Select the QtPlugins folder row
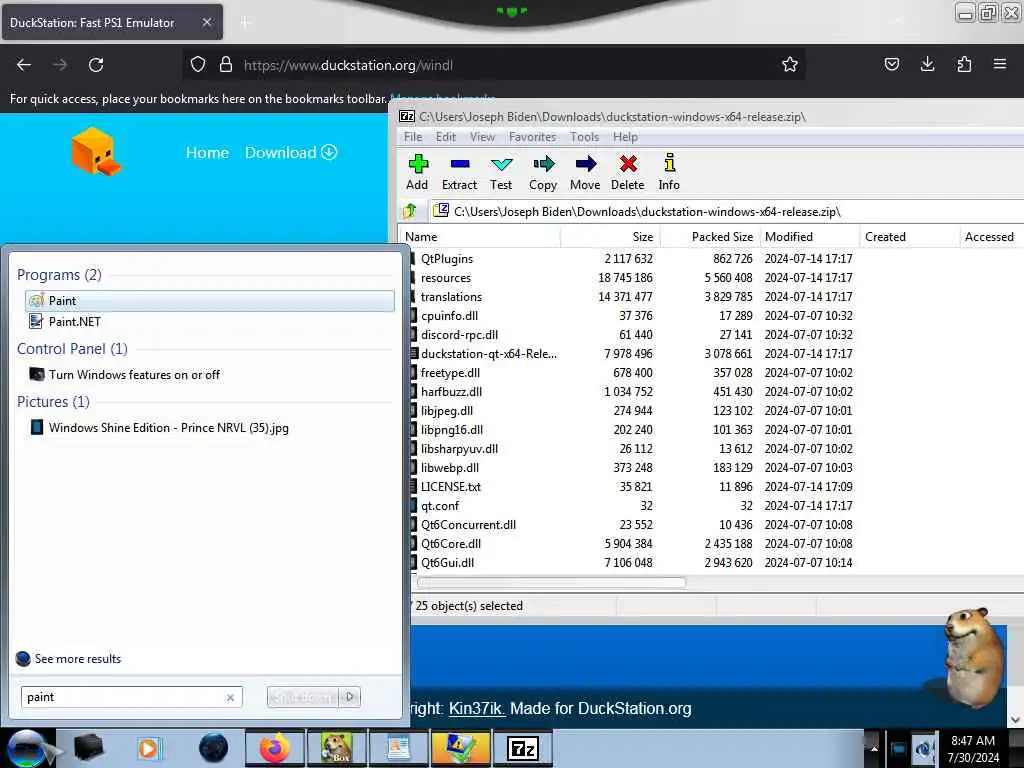Image resolution: width=1024 pixels, height=768 pixels. pyautogui.click(x=447, y=259)
